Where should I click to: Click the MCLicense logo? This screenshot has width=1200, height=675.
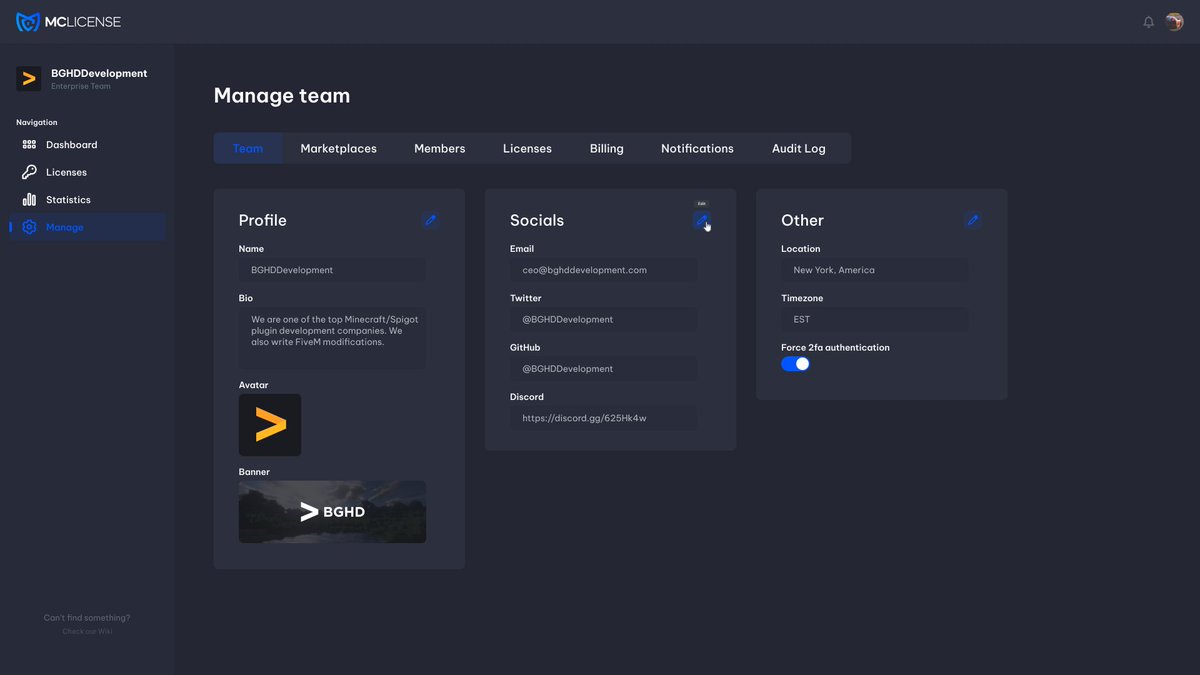point(68,21)
